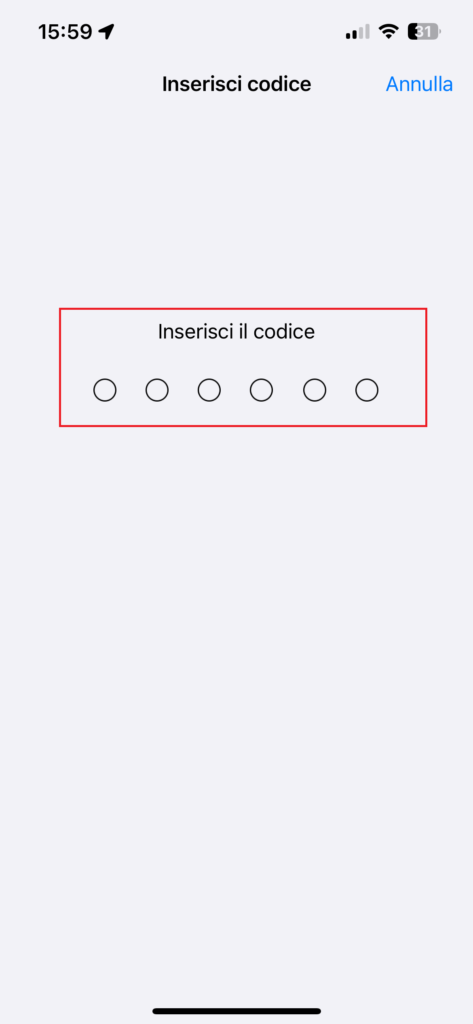Select the fourth passcode digit circle
The width and height of the screenshot is (473, 1024).
point(261,391)
